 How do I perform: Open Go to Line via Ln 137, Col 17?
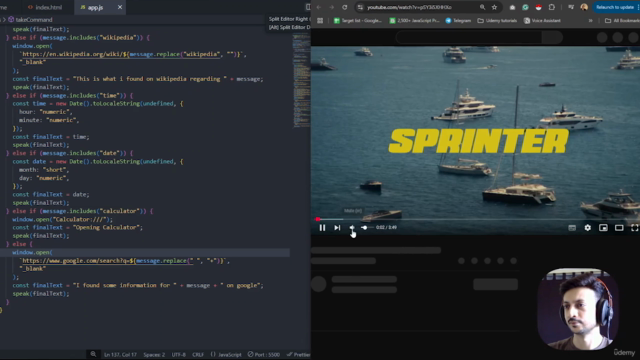120,355
